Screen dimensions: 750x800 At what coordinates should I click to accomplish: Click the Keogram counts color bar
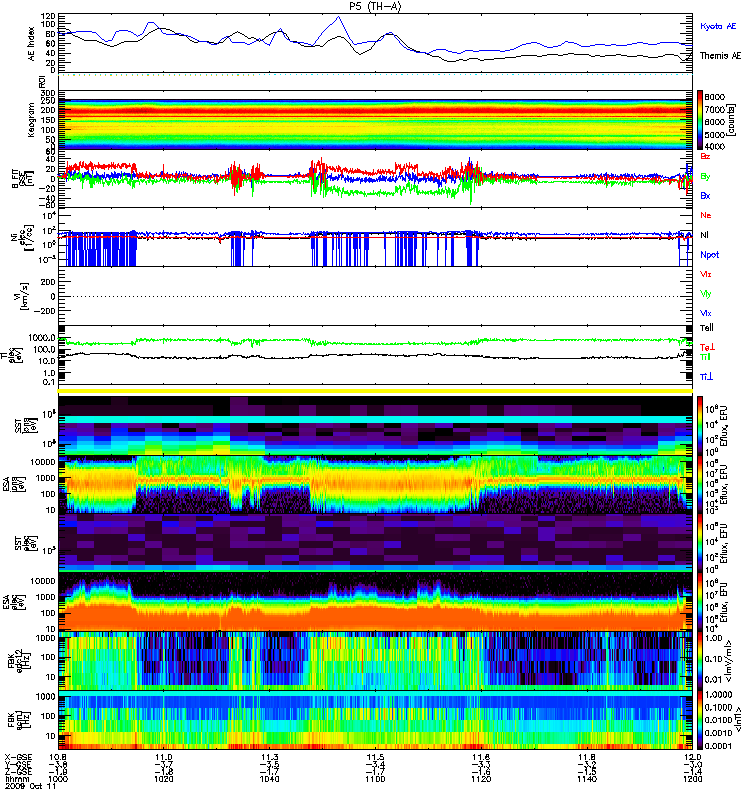pos(700,120)
